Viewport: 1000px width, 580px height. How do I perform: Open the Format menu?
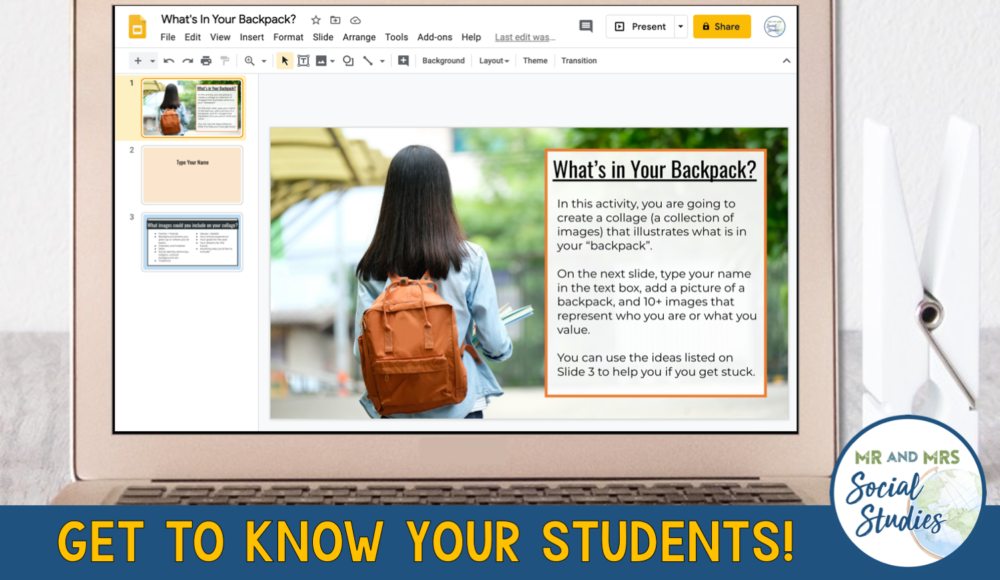point(288,37)
